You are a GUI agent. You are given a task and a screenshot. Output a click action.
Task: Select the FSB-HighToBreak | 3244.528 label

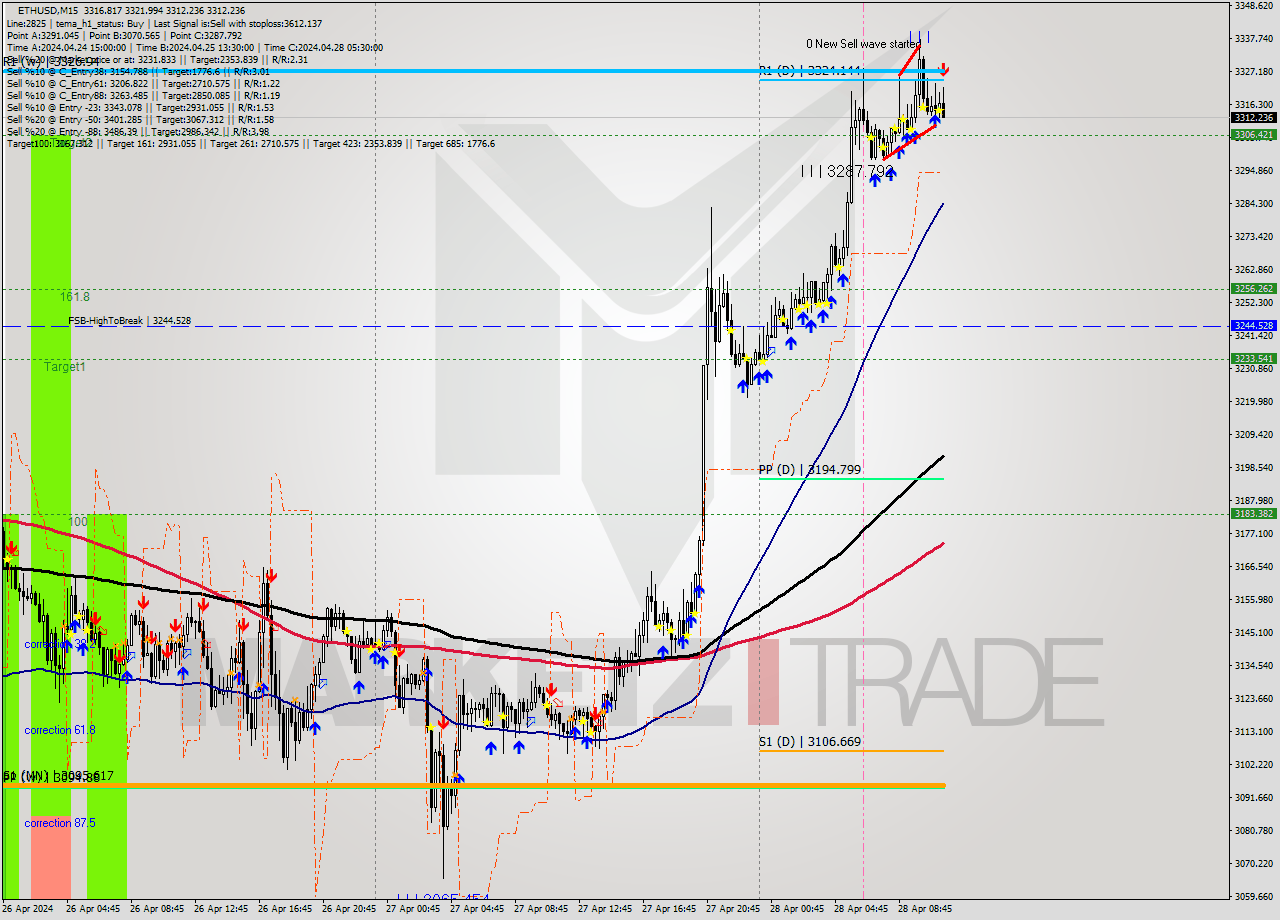click(x=129, y=321)
